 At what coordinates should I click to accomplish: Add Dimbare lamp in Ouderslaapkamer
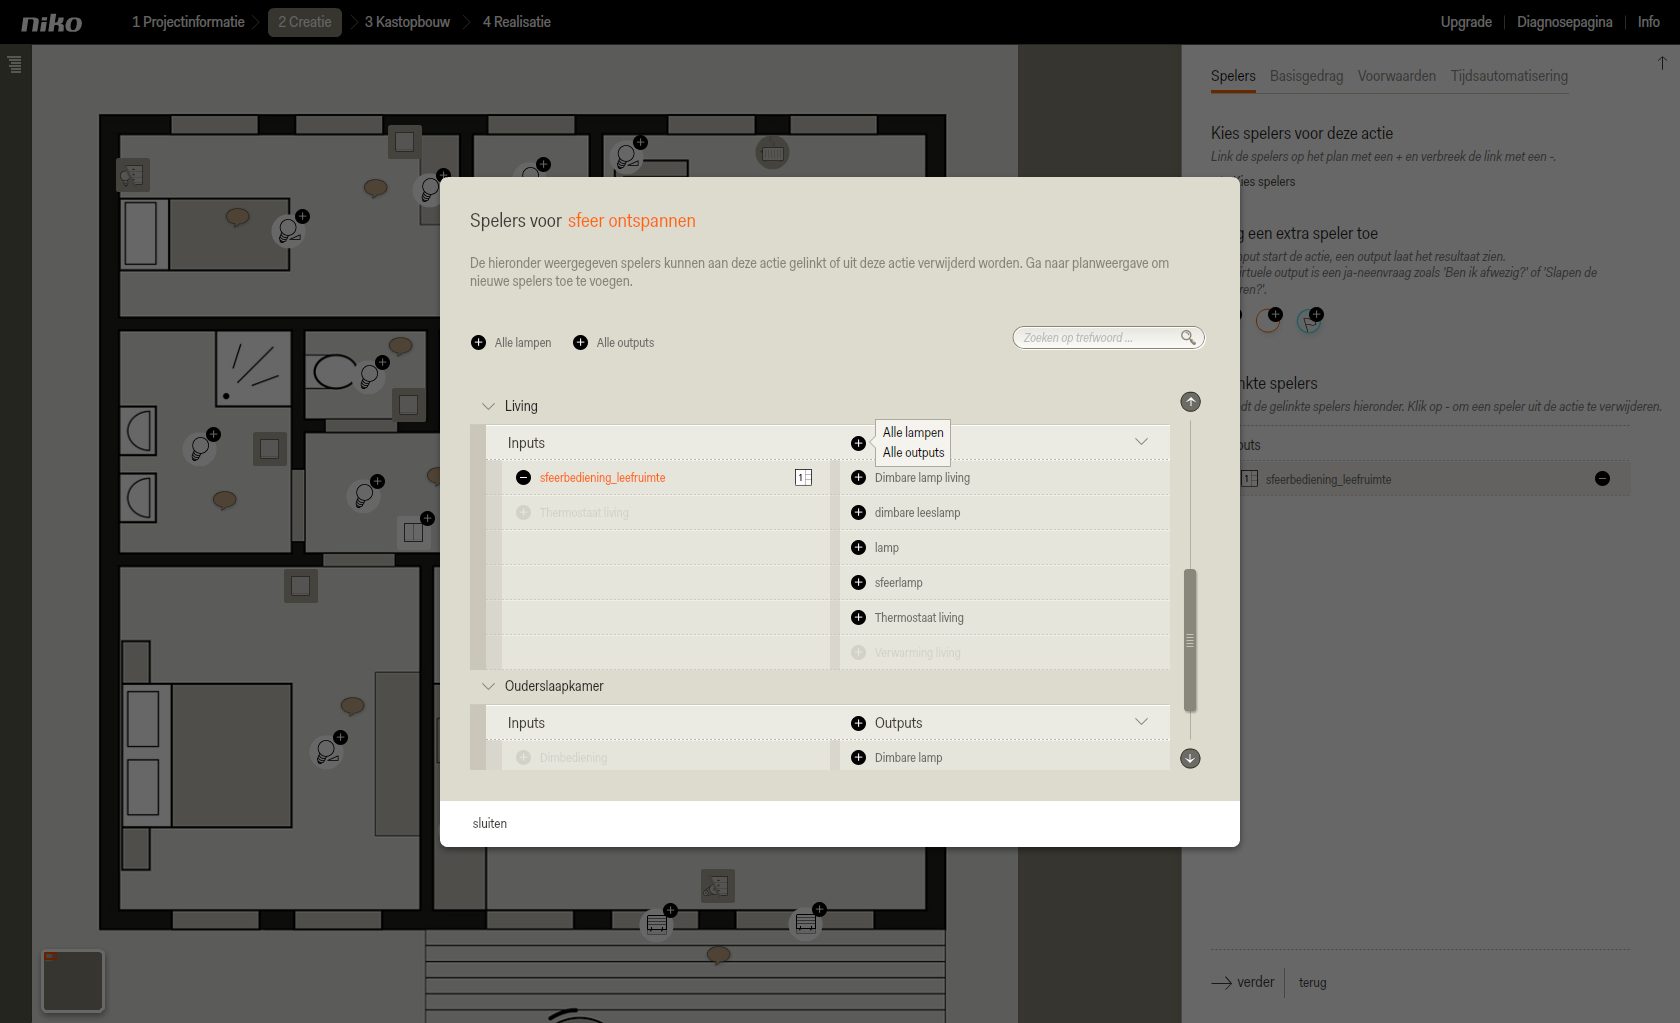858,757
